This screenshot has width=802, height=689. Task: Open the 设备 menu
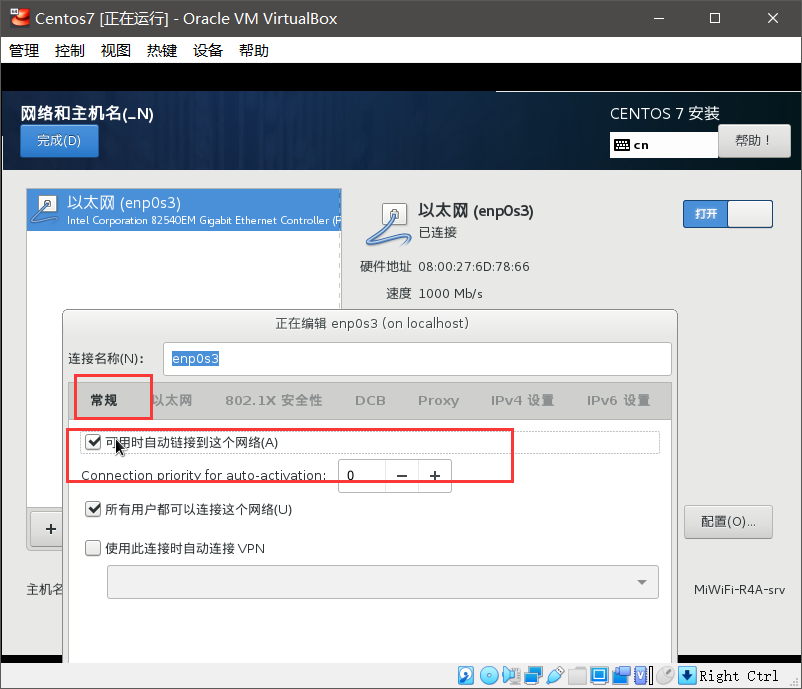click(207, 50)
